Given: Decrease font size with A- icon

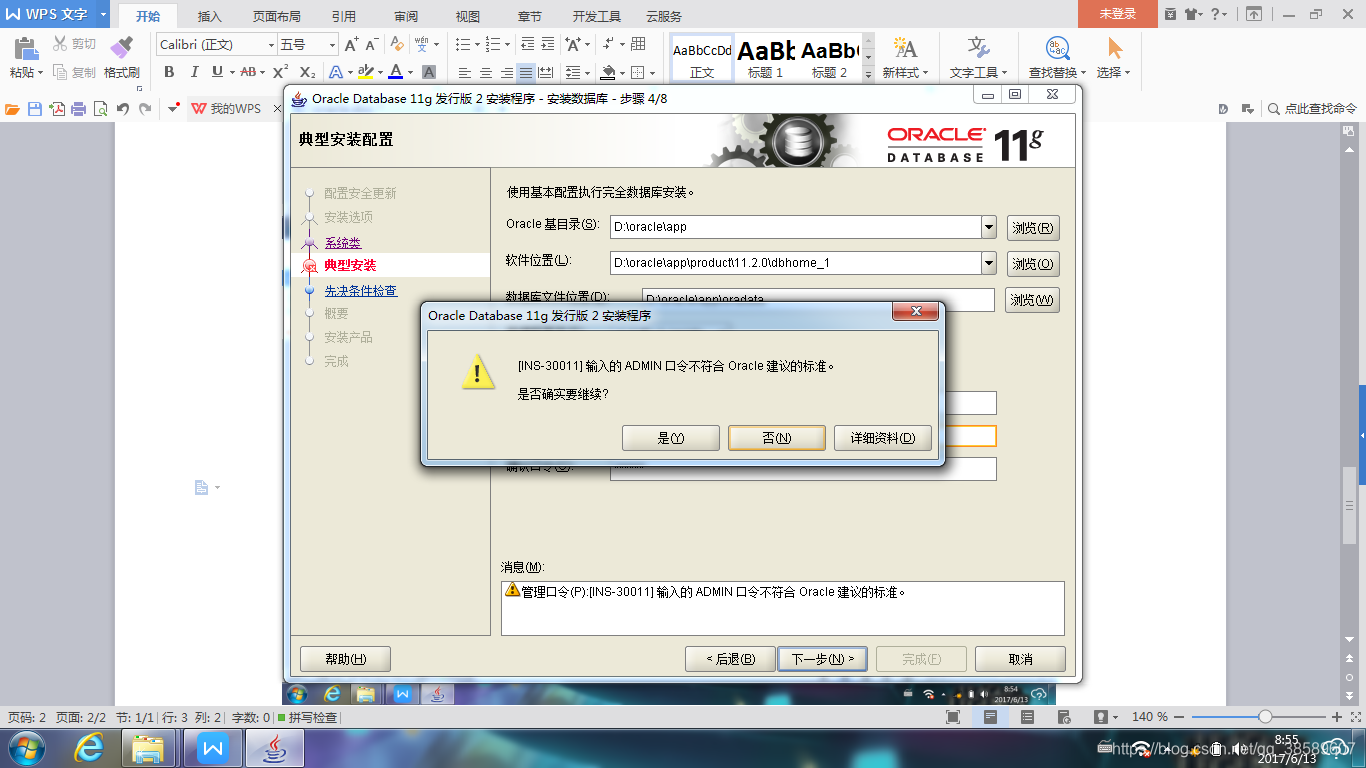Looking at the screenshot, I should tap(371, 45).
